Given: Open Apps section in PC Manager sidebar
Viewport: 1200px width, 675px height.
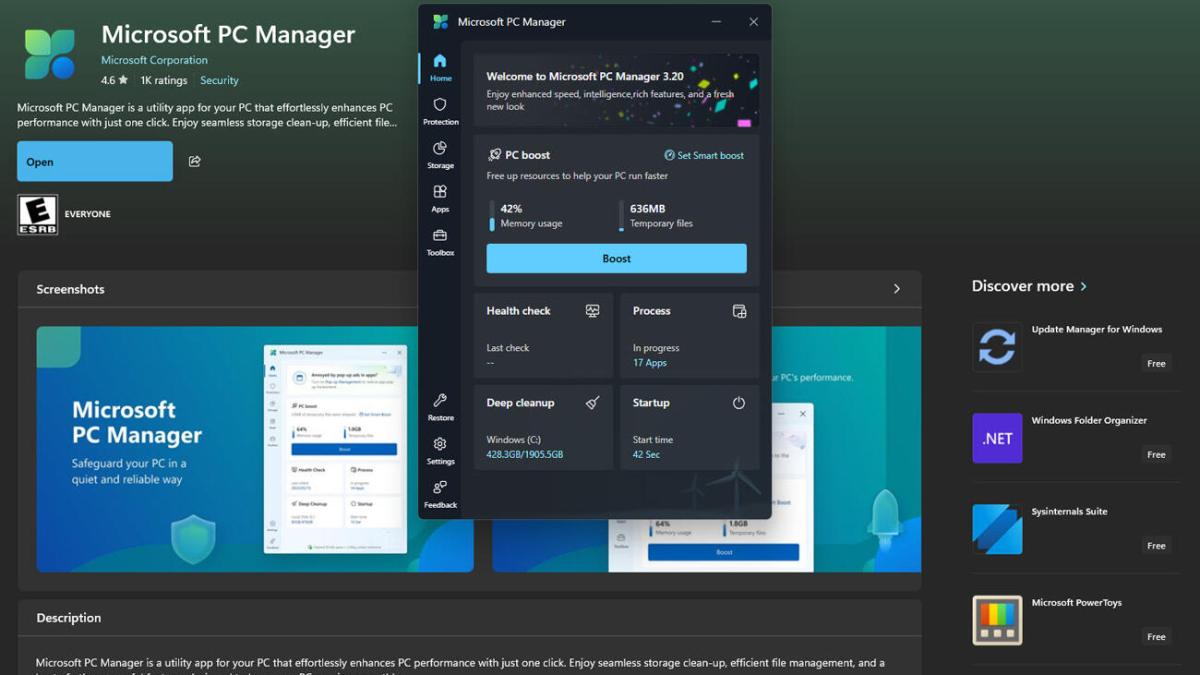Looking at the screenshot, I should [x=440, y=198].
